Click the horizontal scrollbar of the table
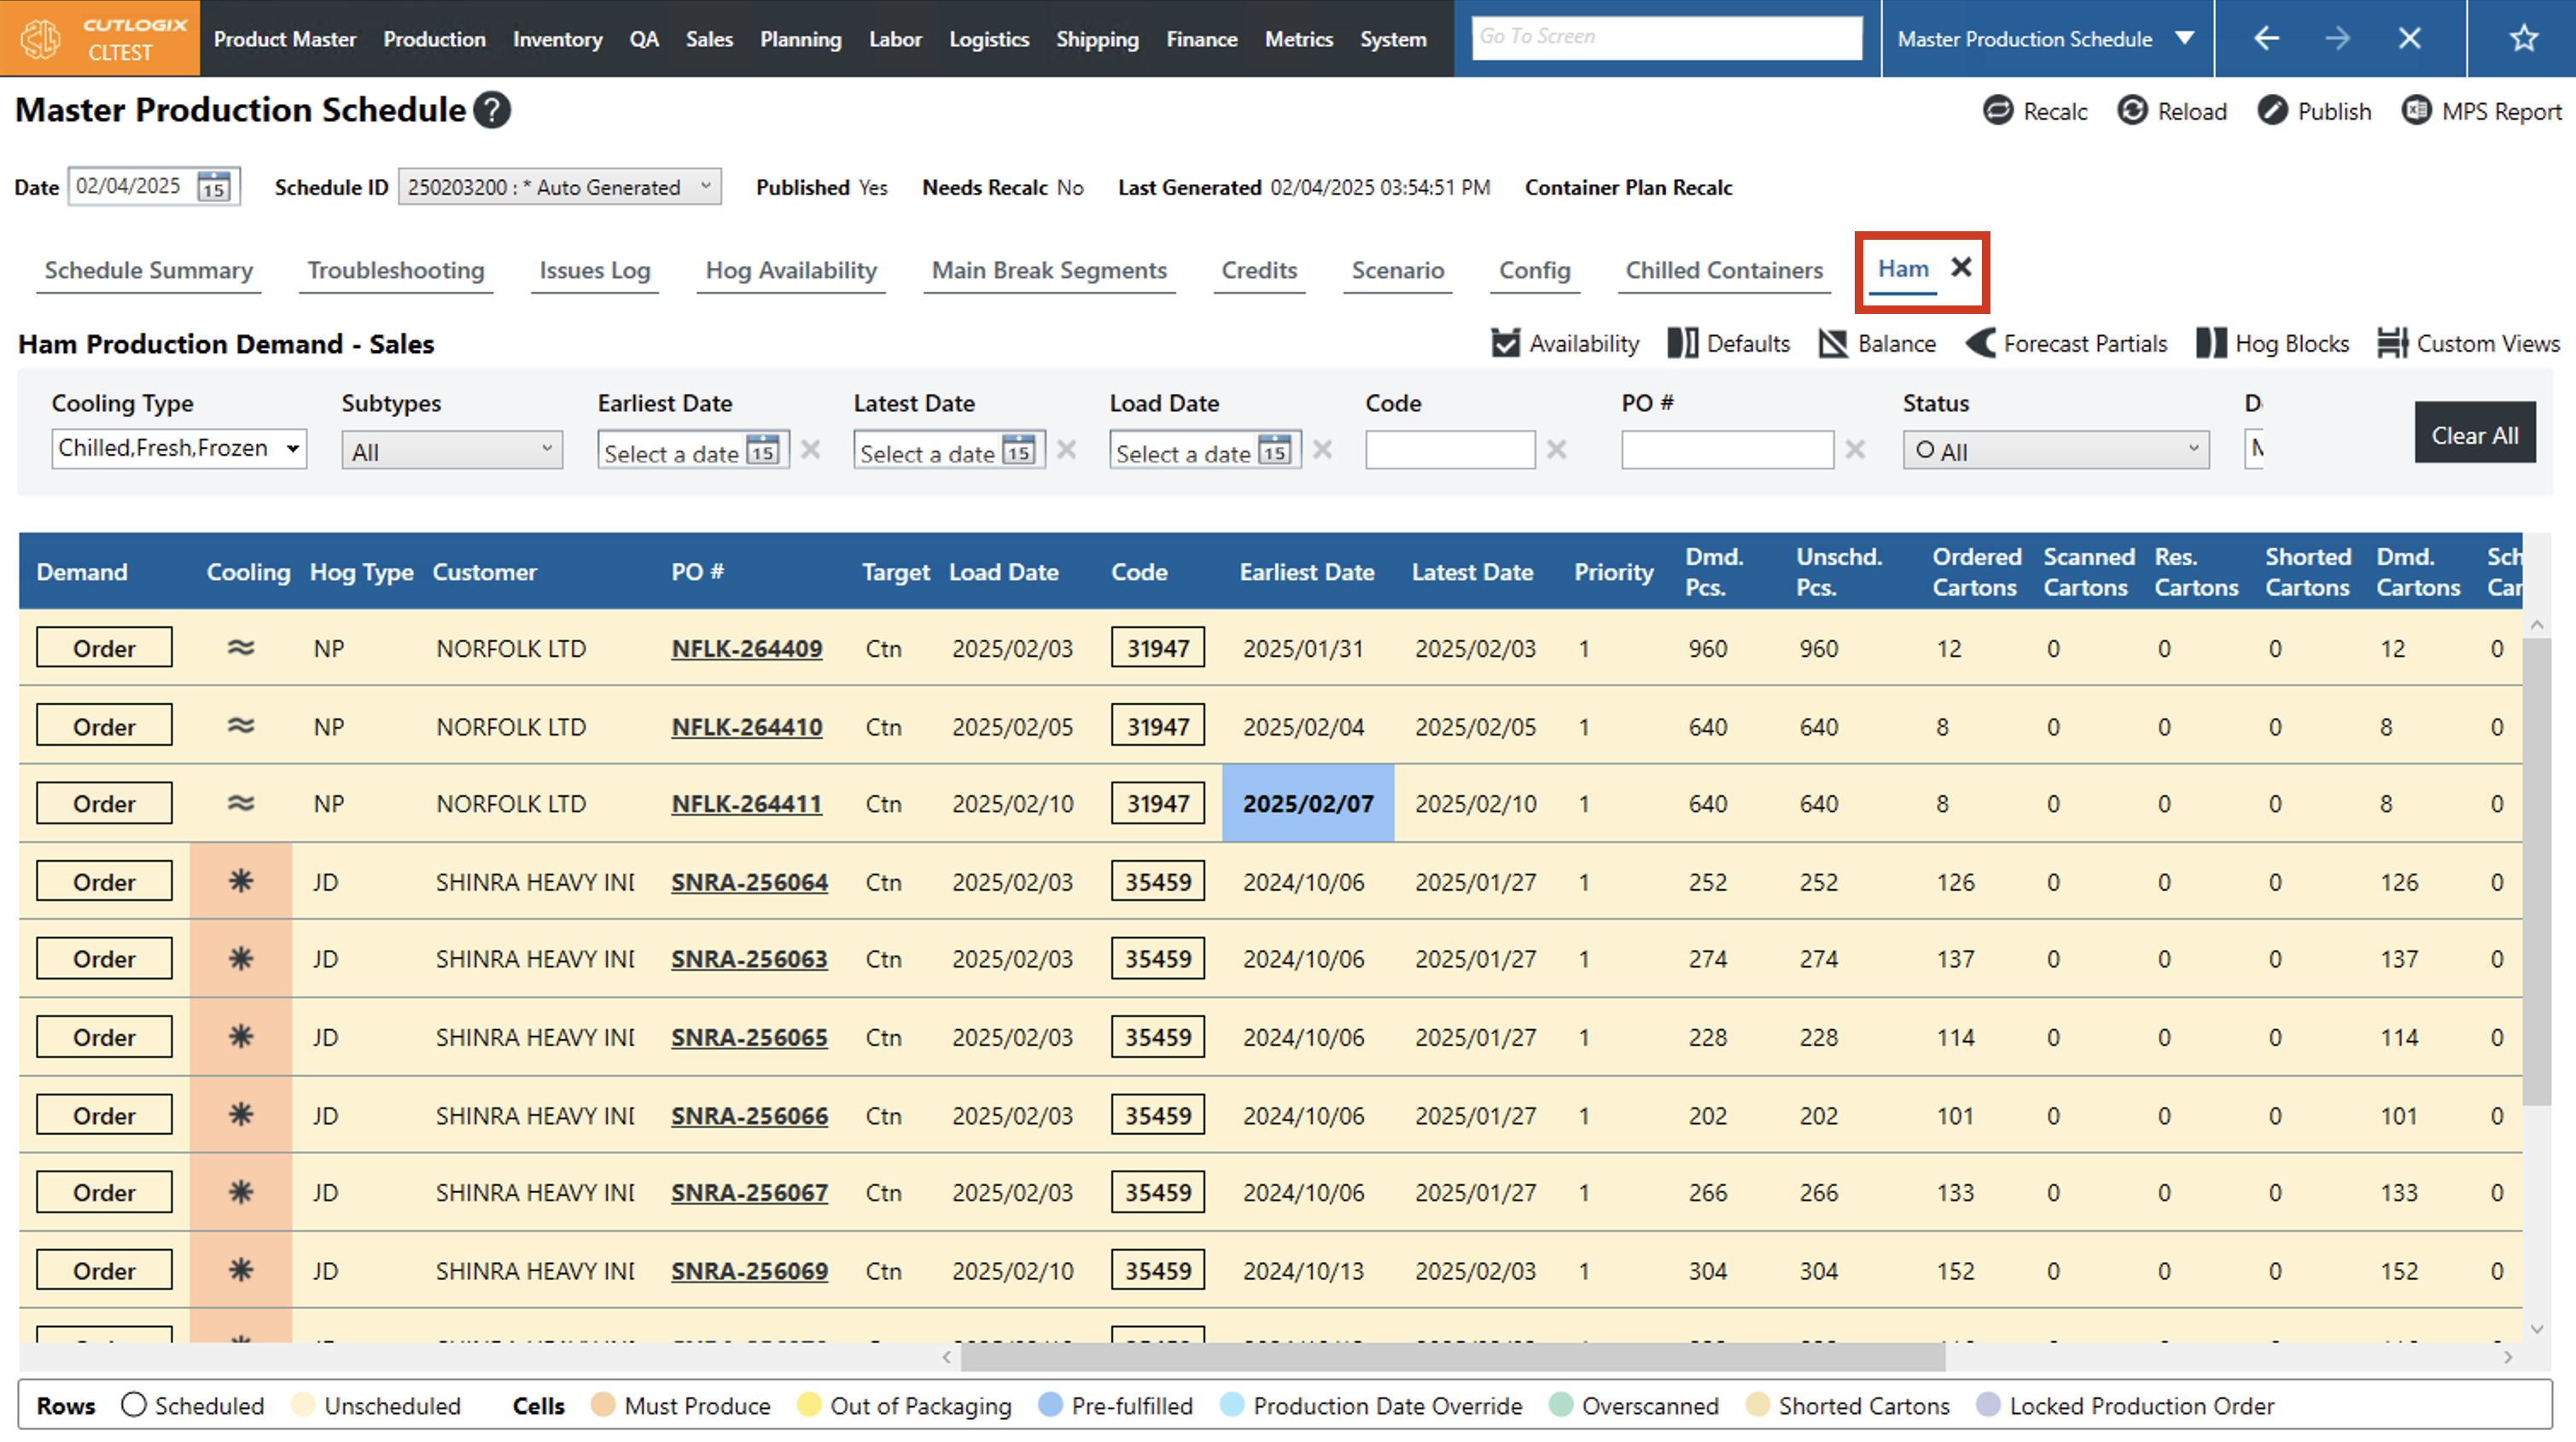 coord(1452,1357)
